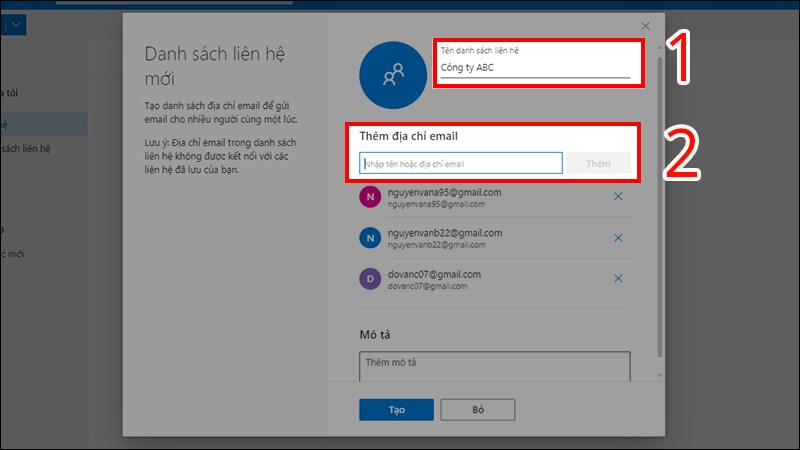Select nguyenvana95@gmail.com contact name

[x=444, y=192]
